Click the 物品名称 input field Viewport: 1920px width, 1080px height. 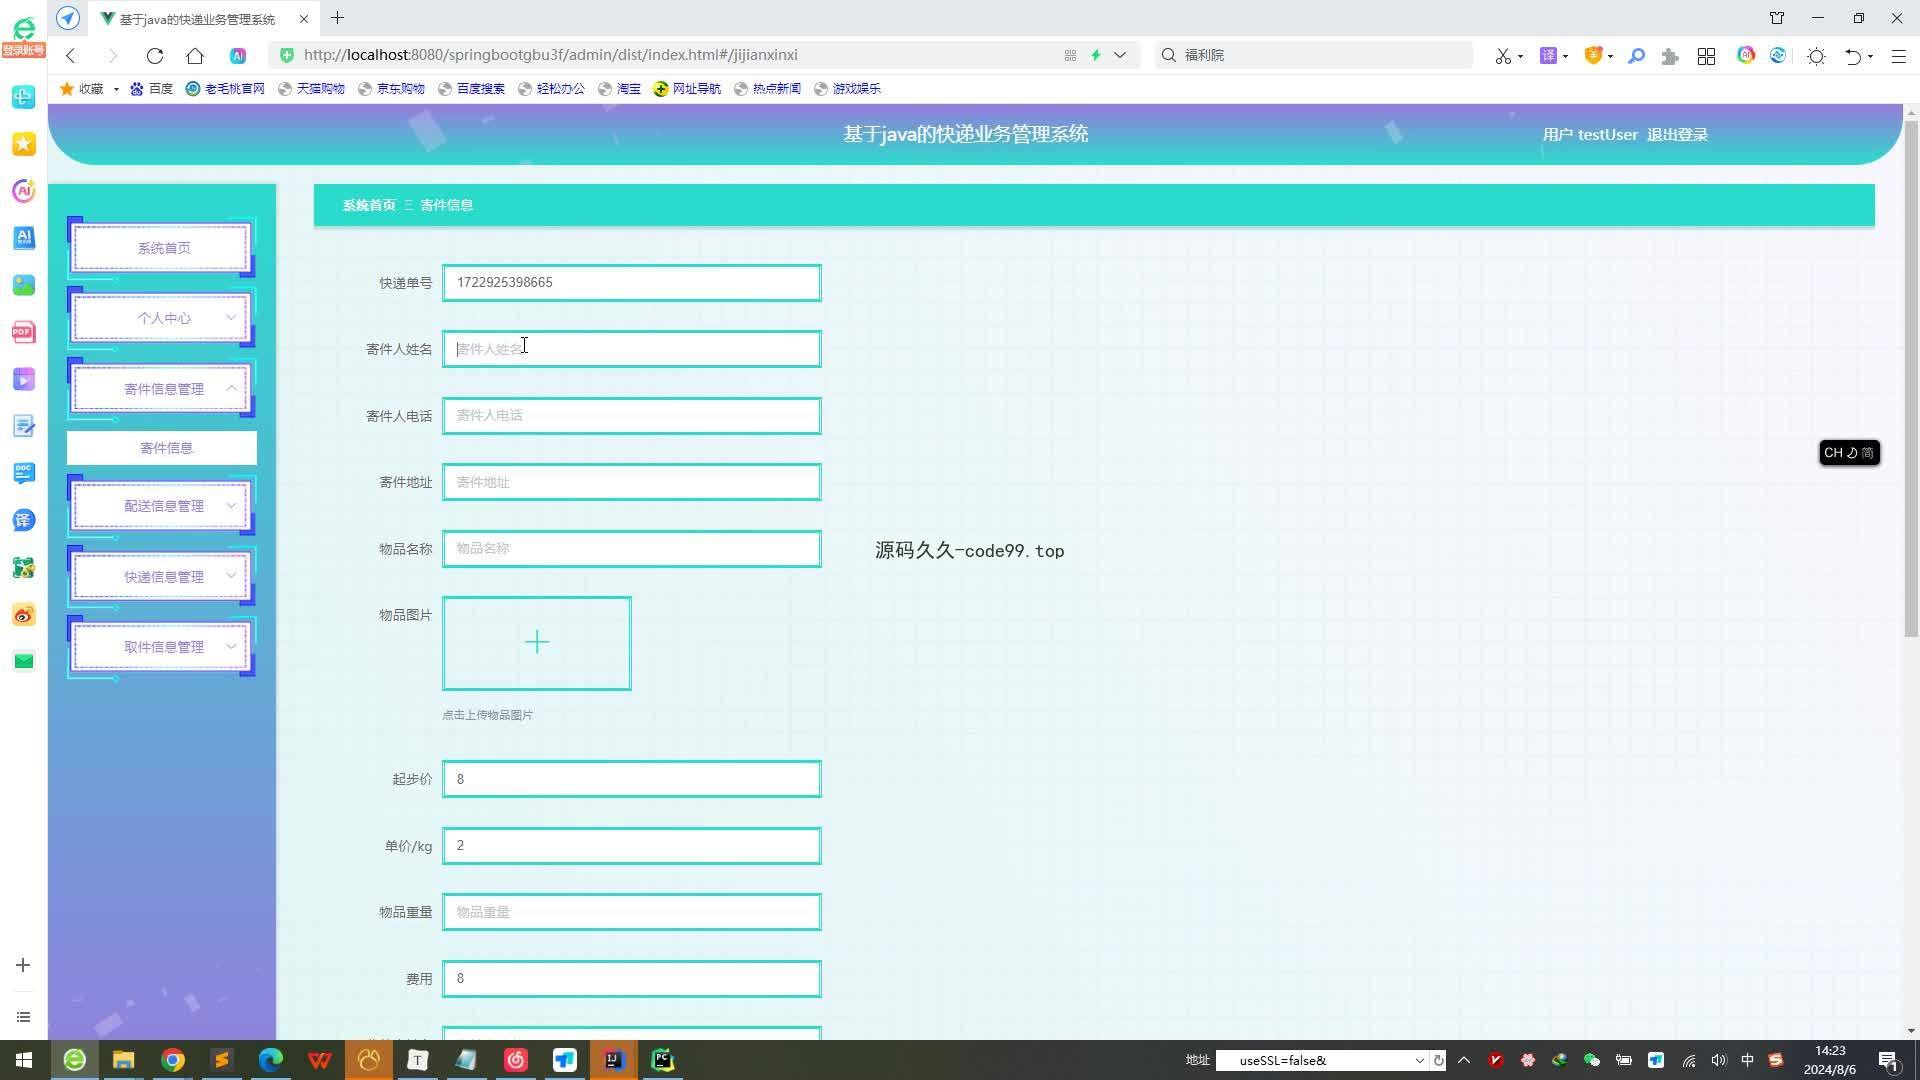tap(632, 549)
